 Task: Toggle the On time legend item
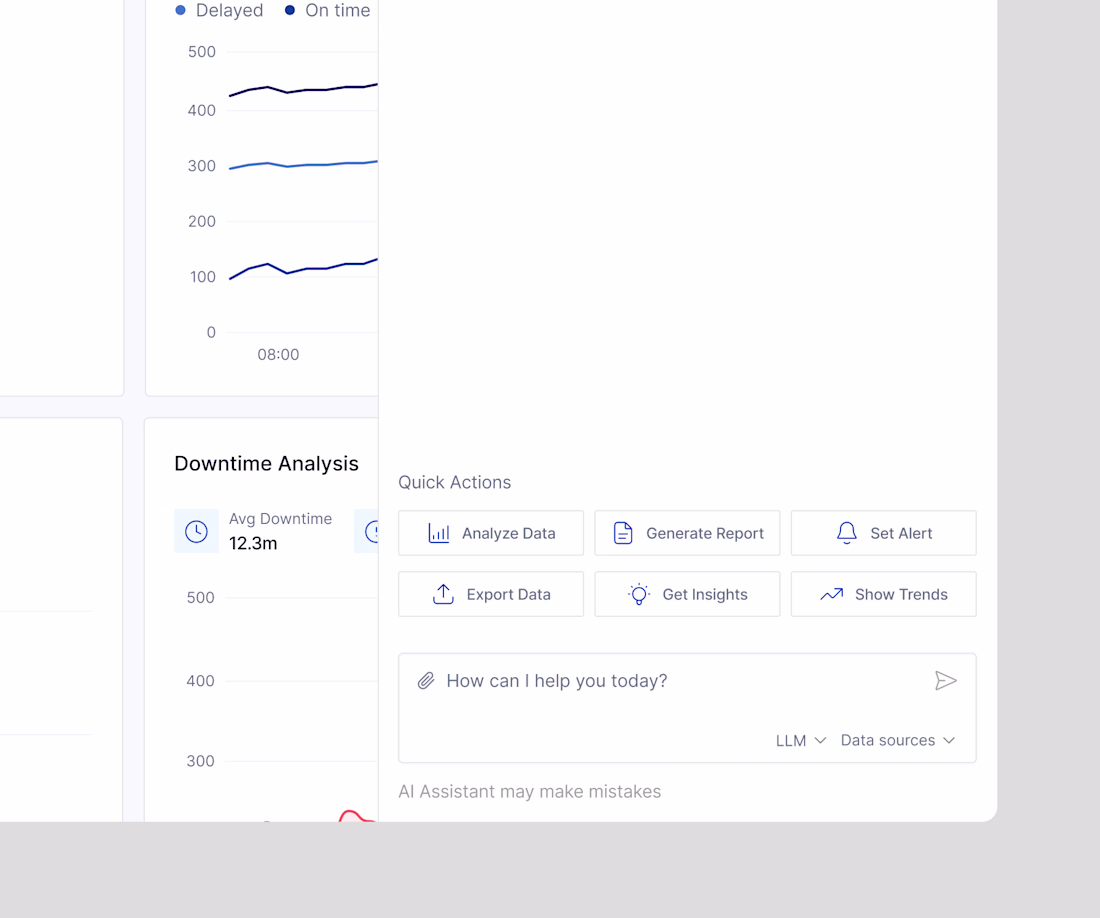point(328,11)
